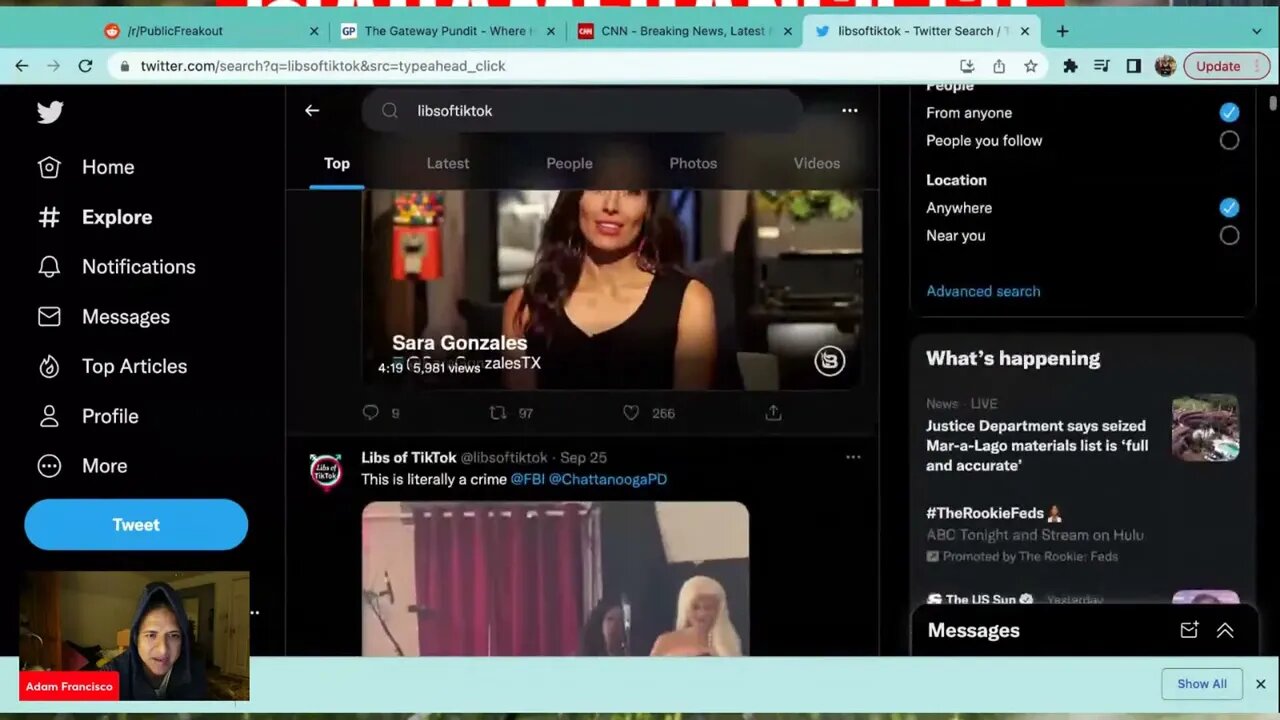1280x720 pixels.
Task: Go back with search page arrow
Action: point(312,111)
